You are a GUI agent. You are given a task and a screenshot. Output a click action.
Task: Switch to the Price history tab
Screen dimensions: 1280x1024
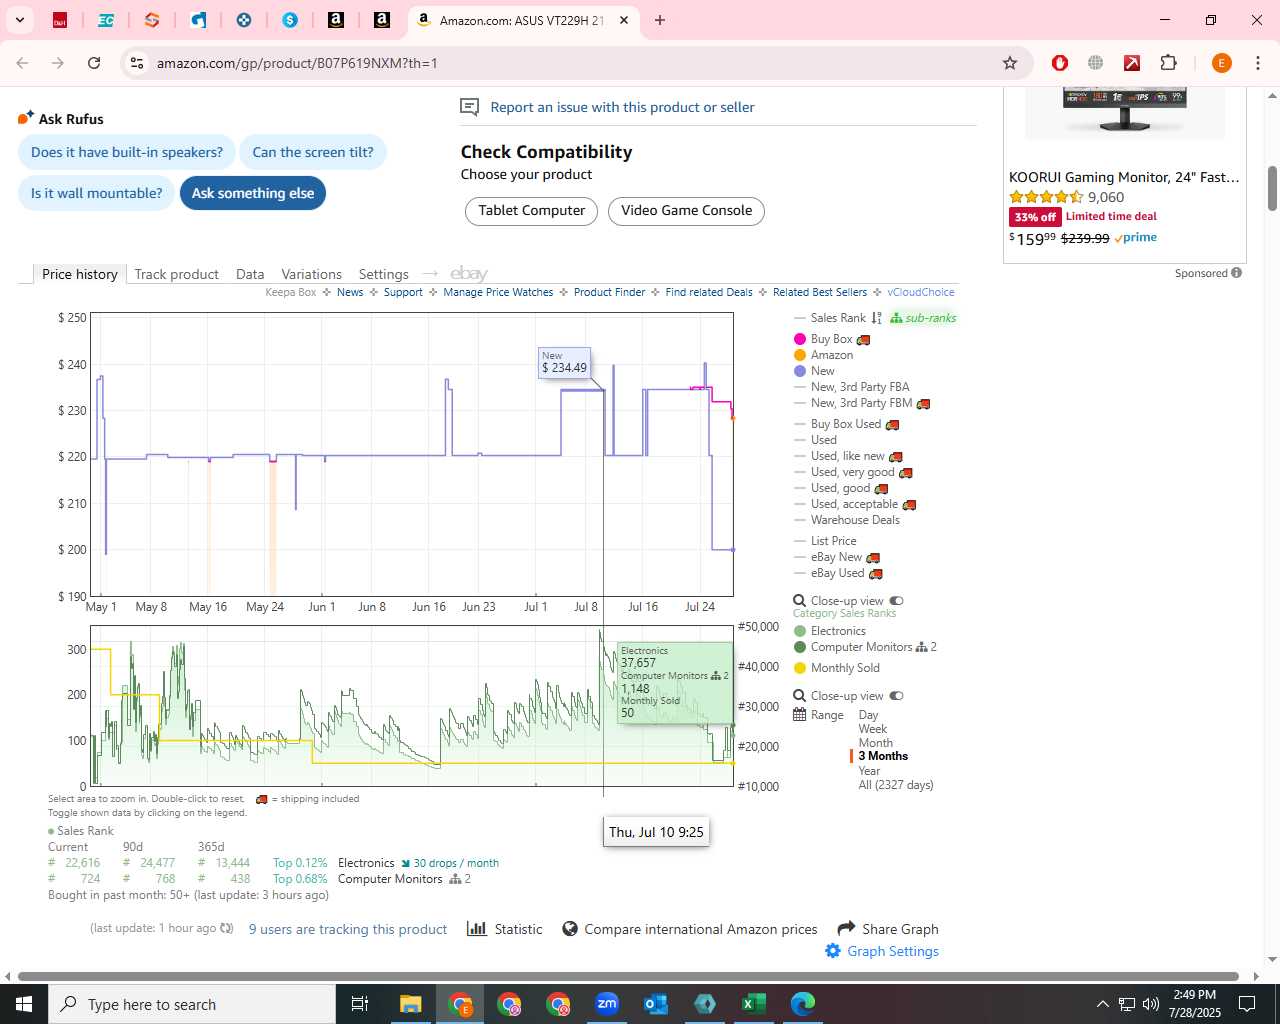point(80,274)
